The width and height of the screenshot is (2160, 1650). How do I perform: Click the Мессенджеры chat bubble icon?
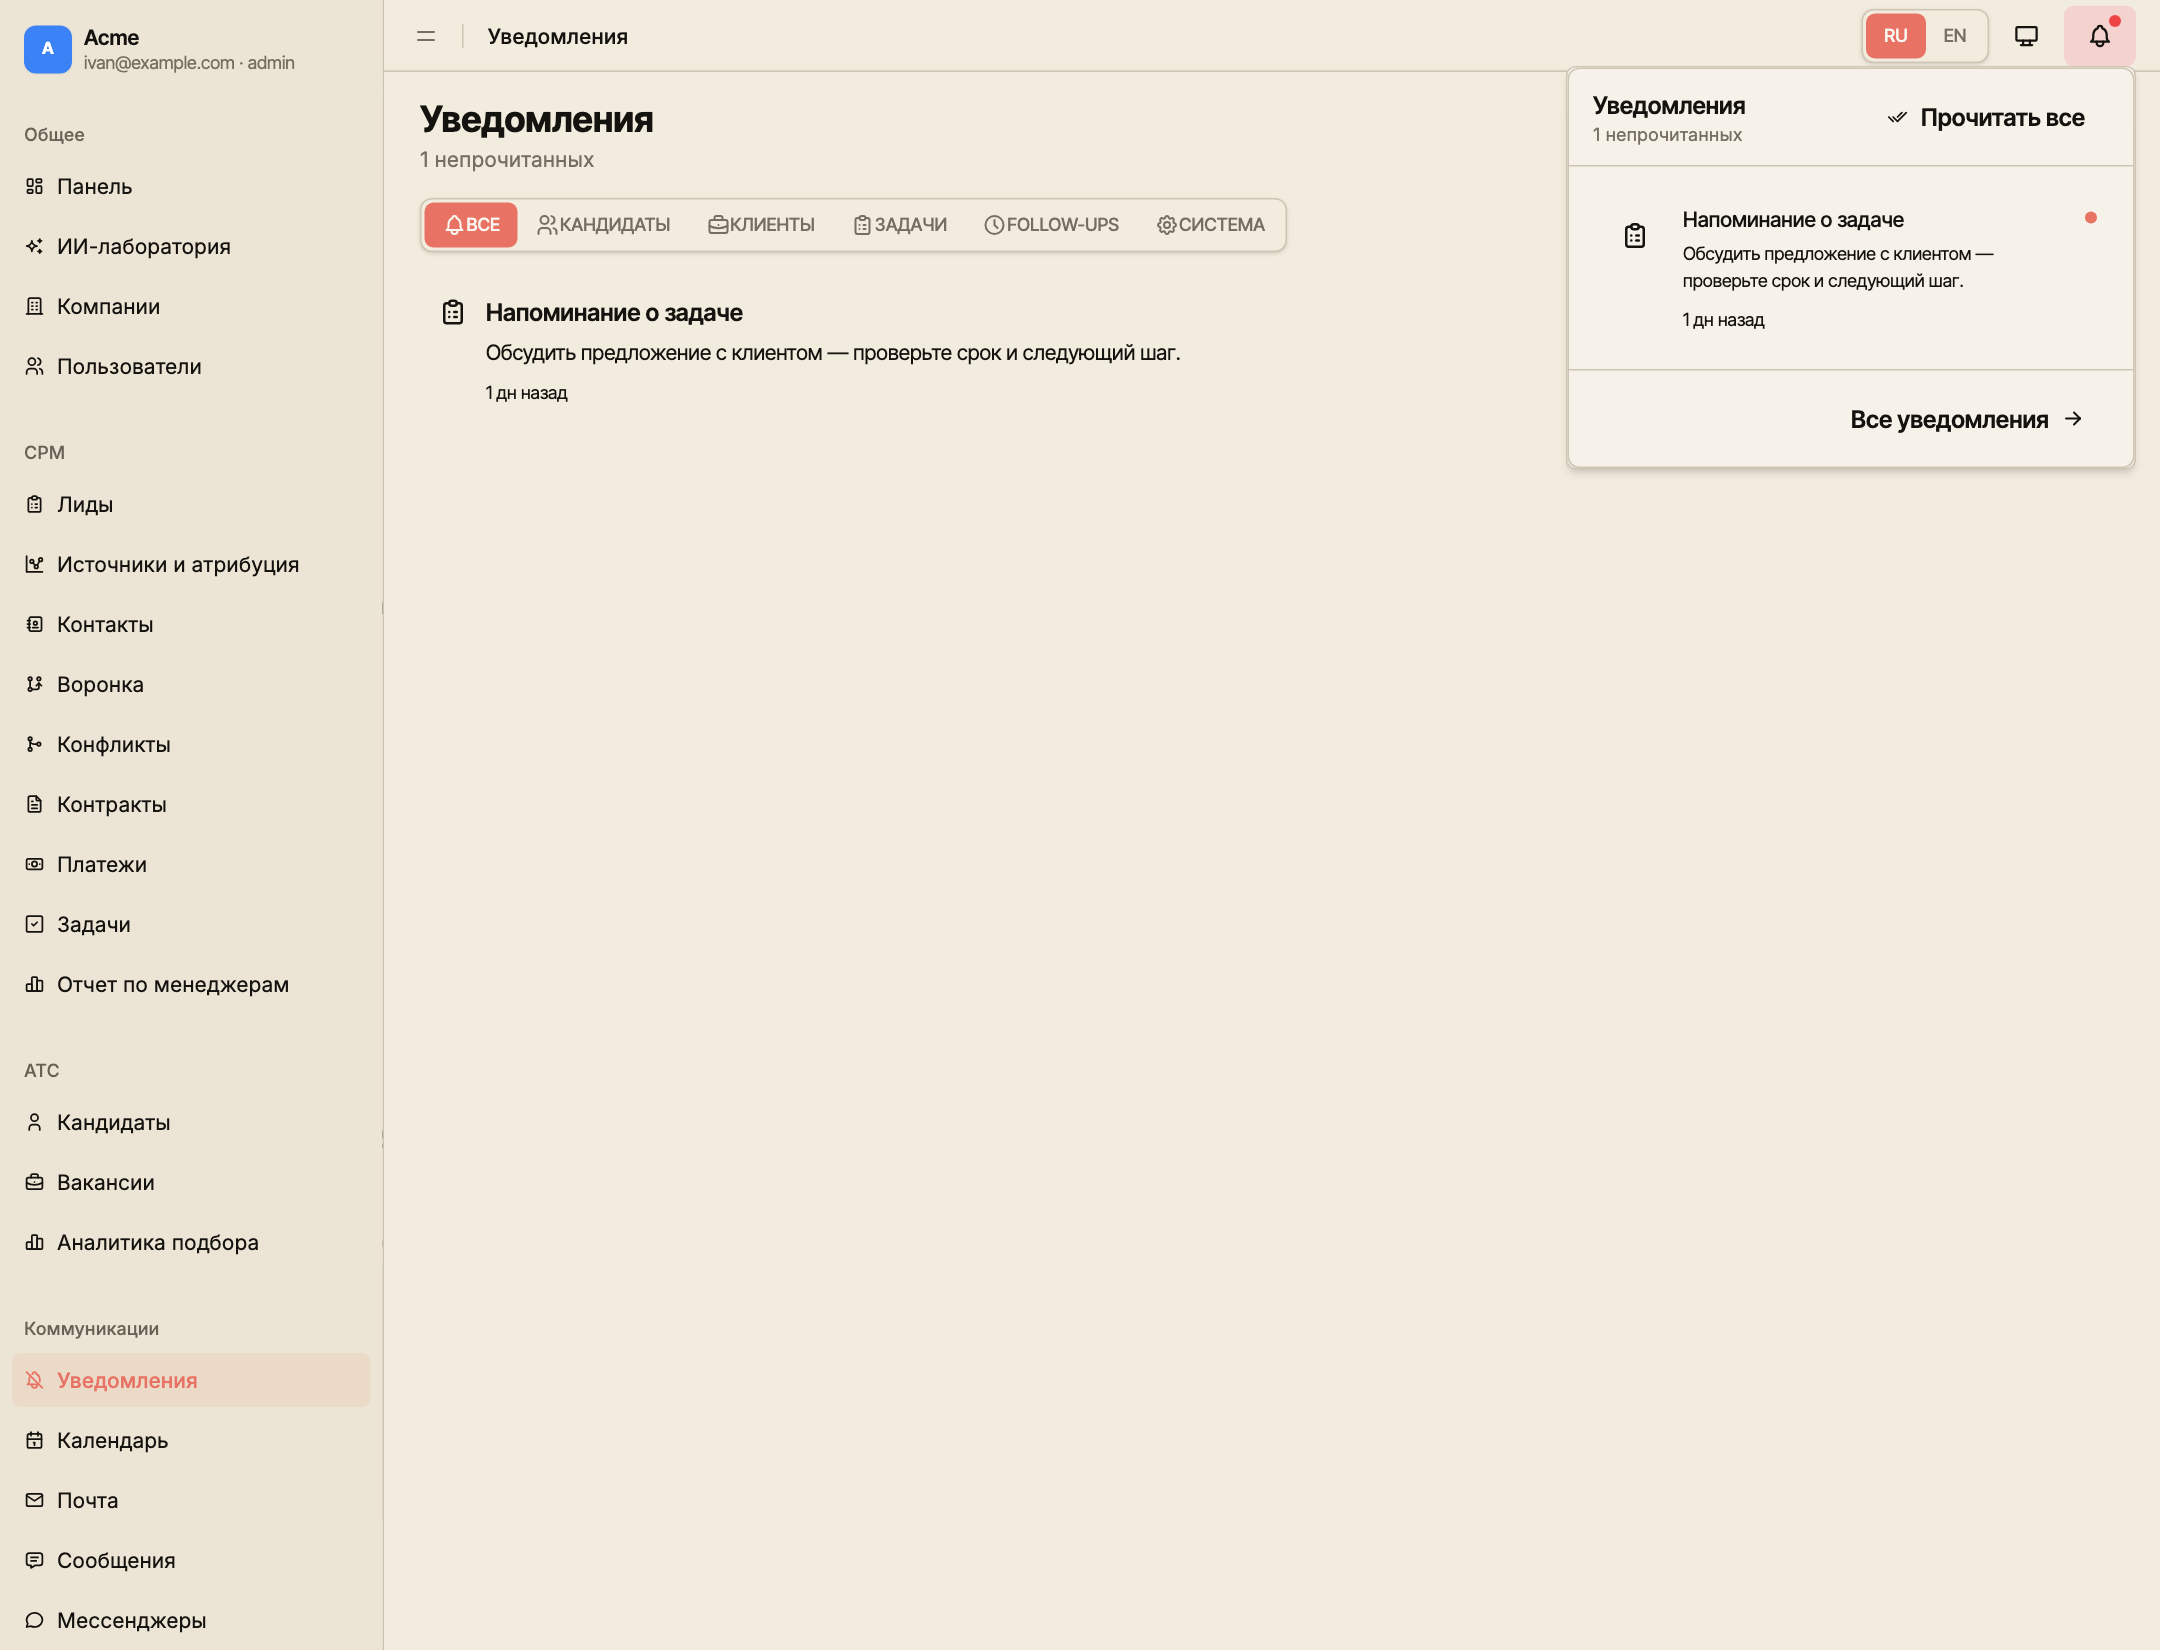coord(35,1620)
